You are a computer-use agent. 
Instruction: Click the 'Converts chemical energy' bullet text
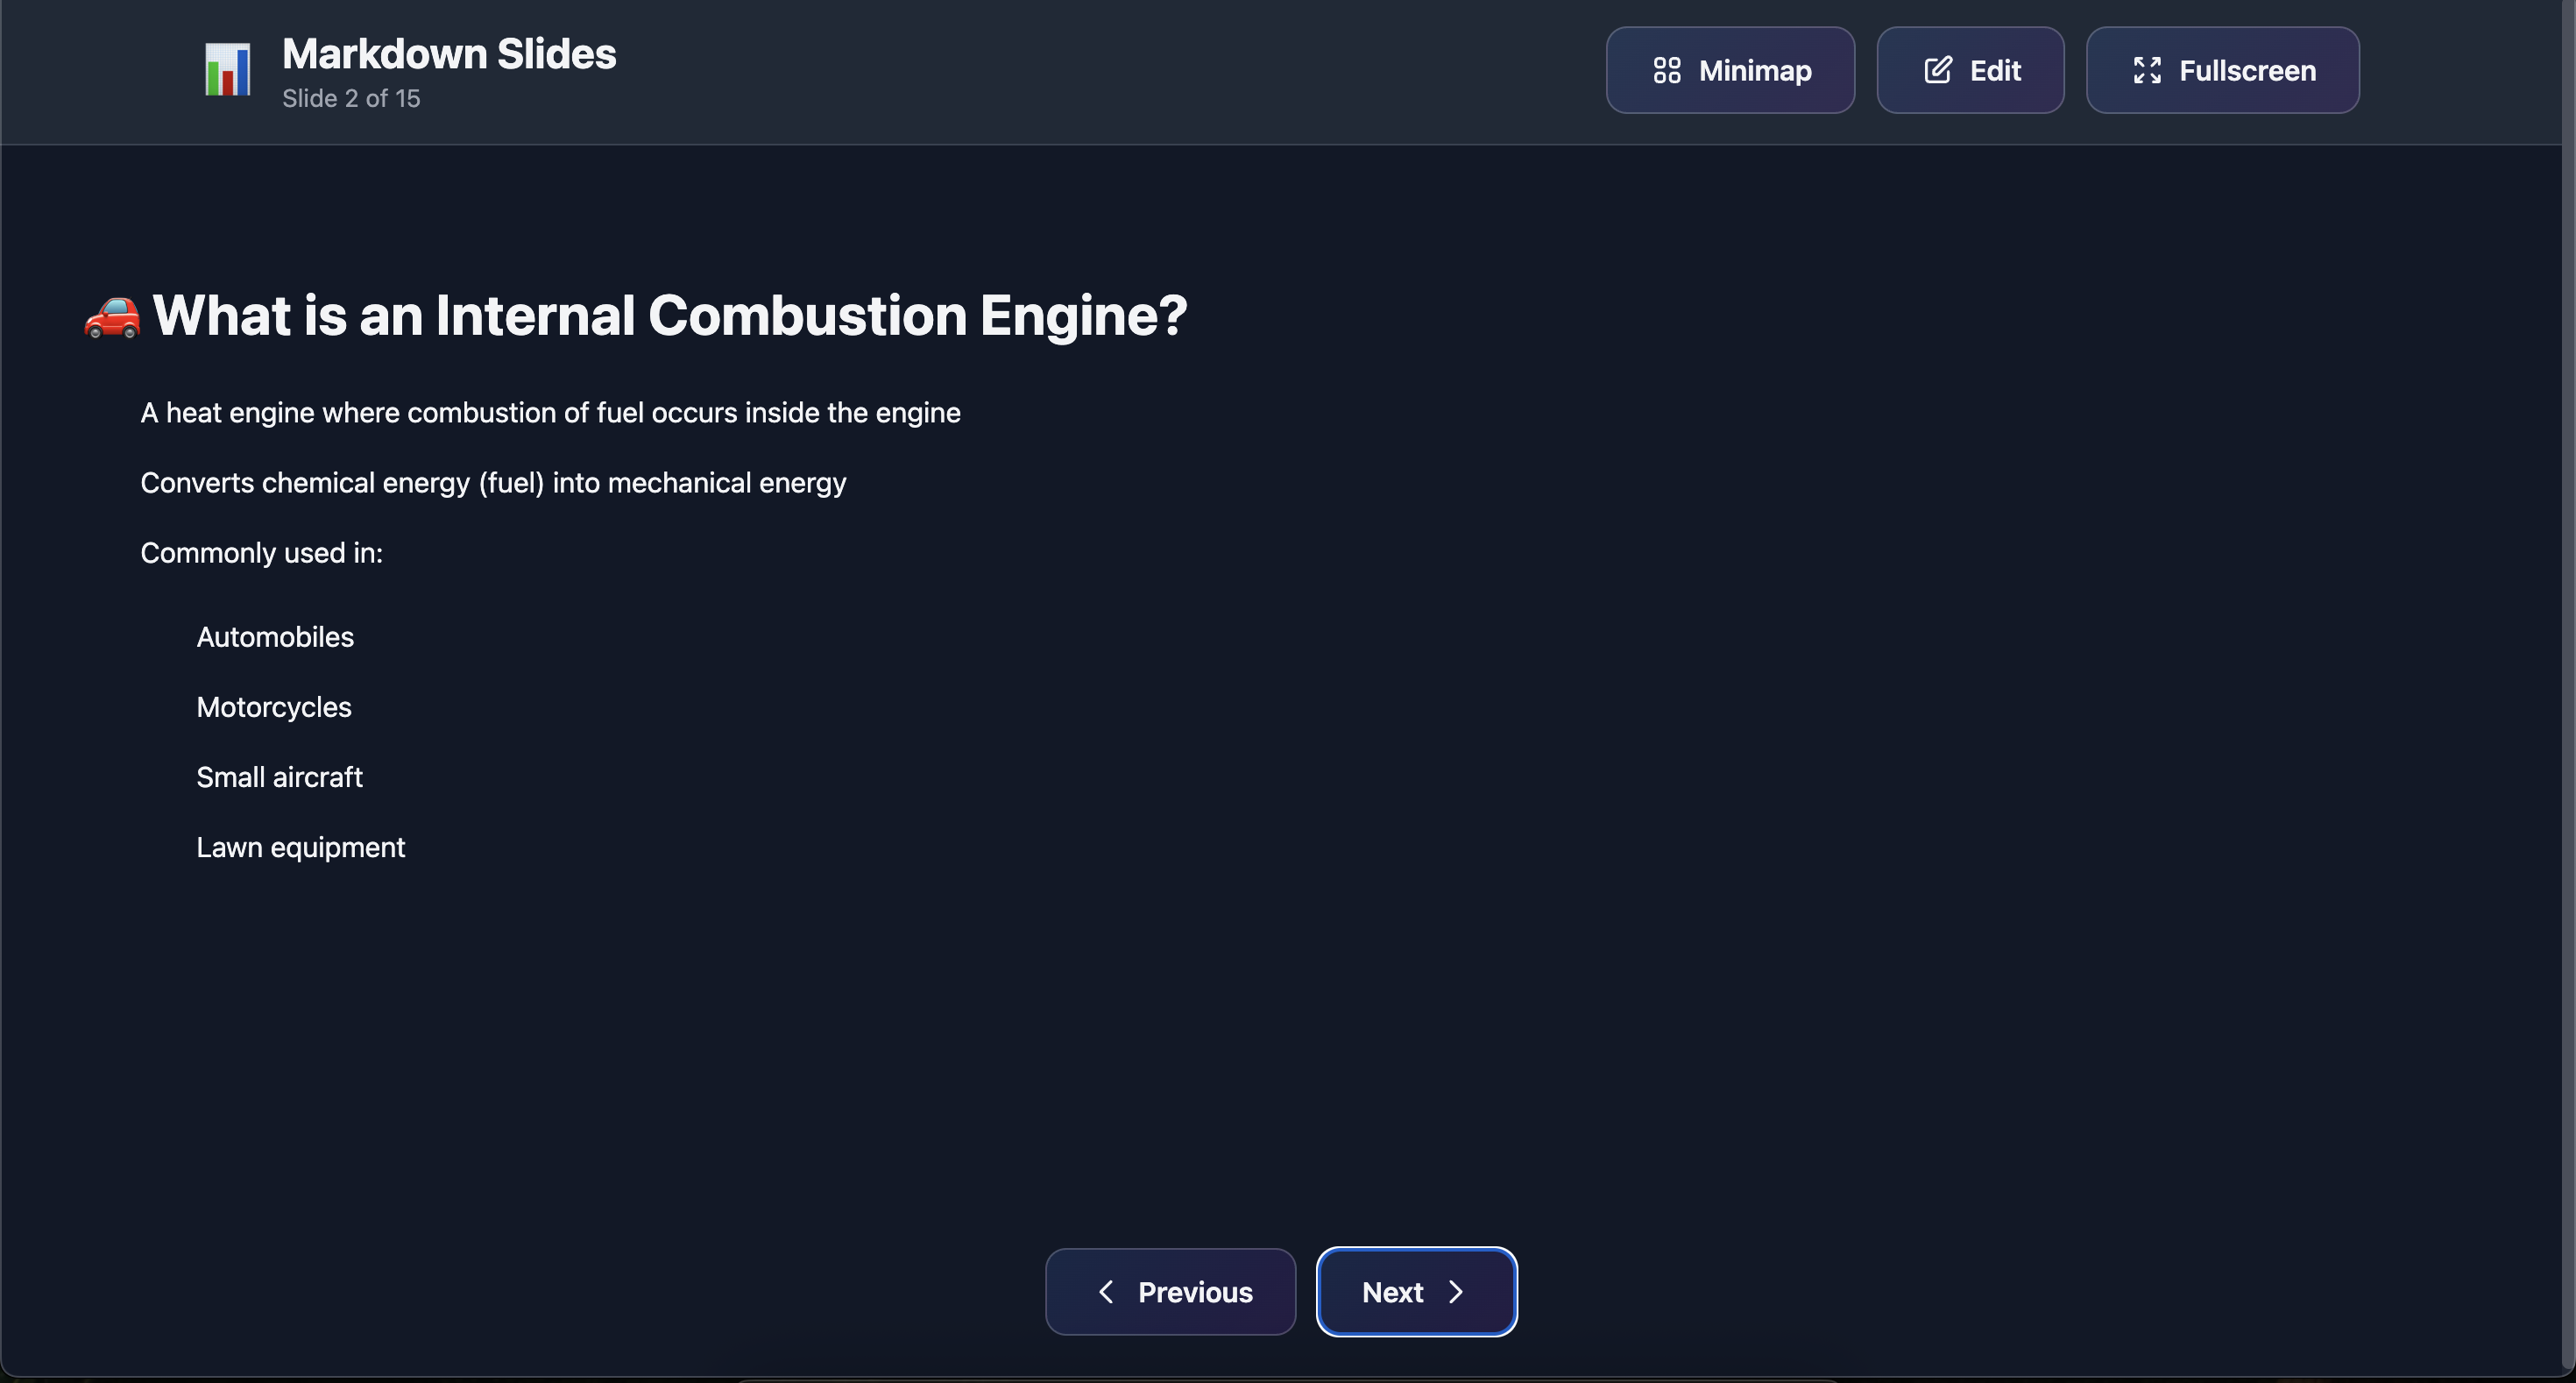493,483
